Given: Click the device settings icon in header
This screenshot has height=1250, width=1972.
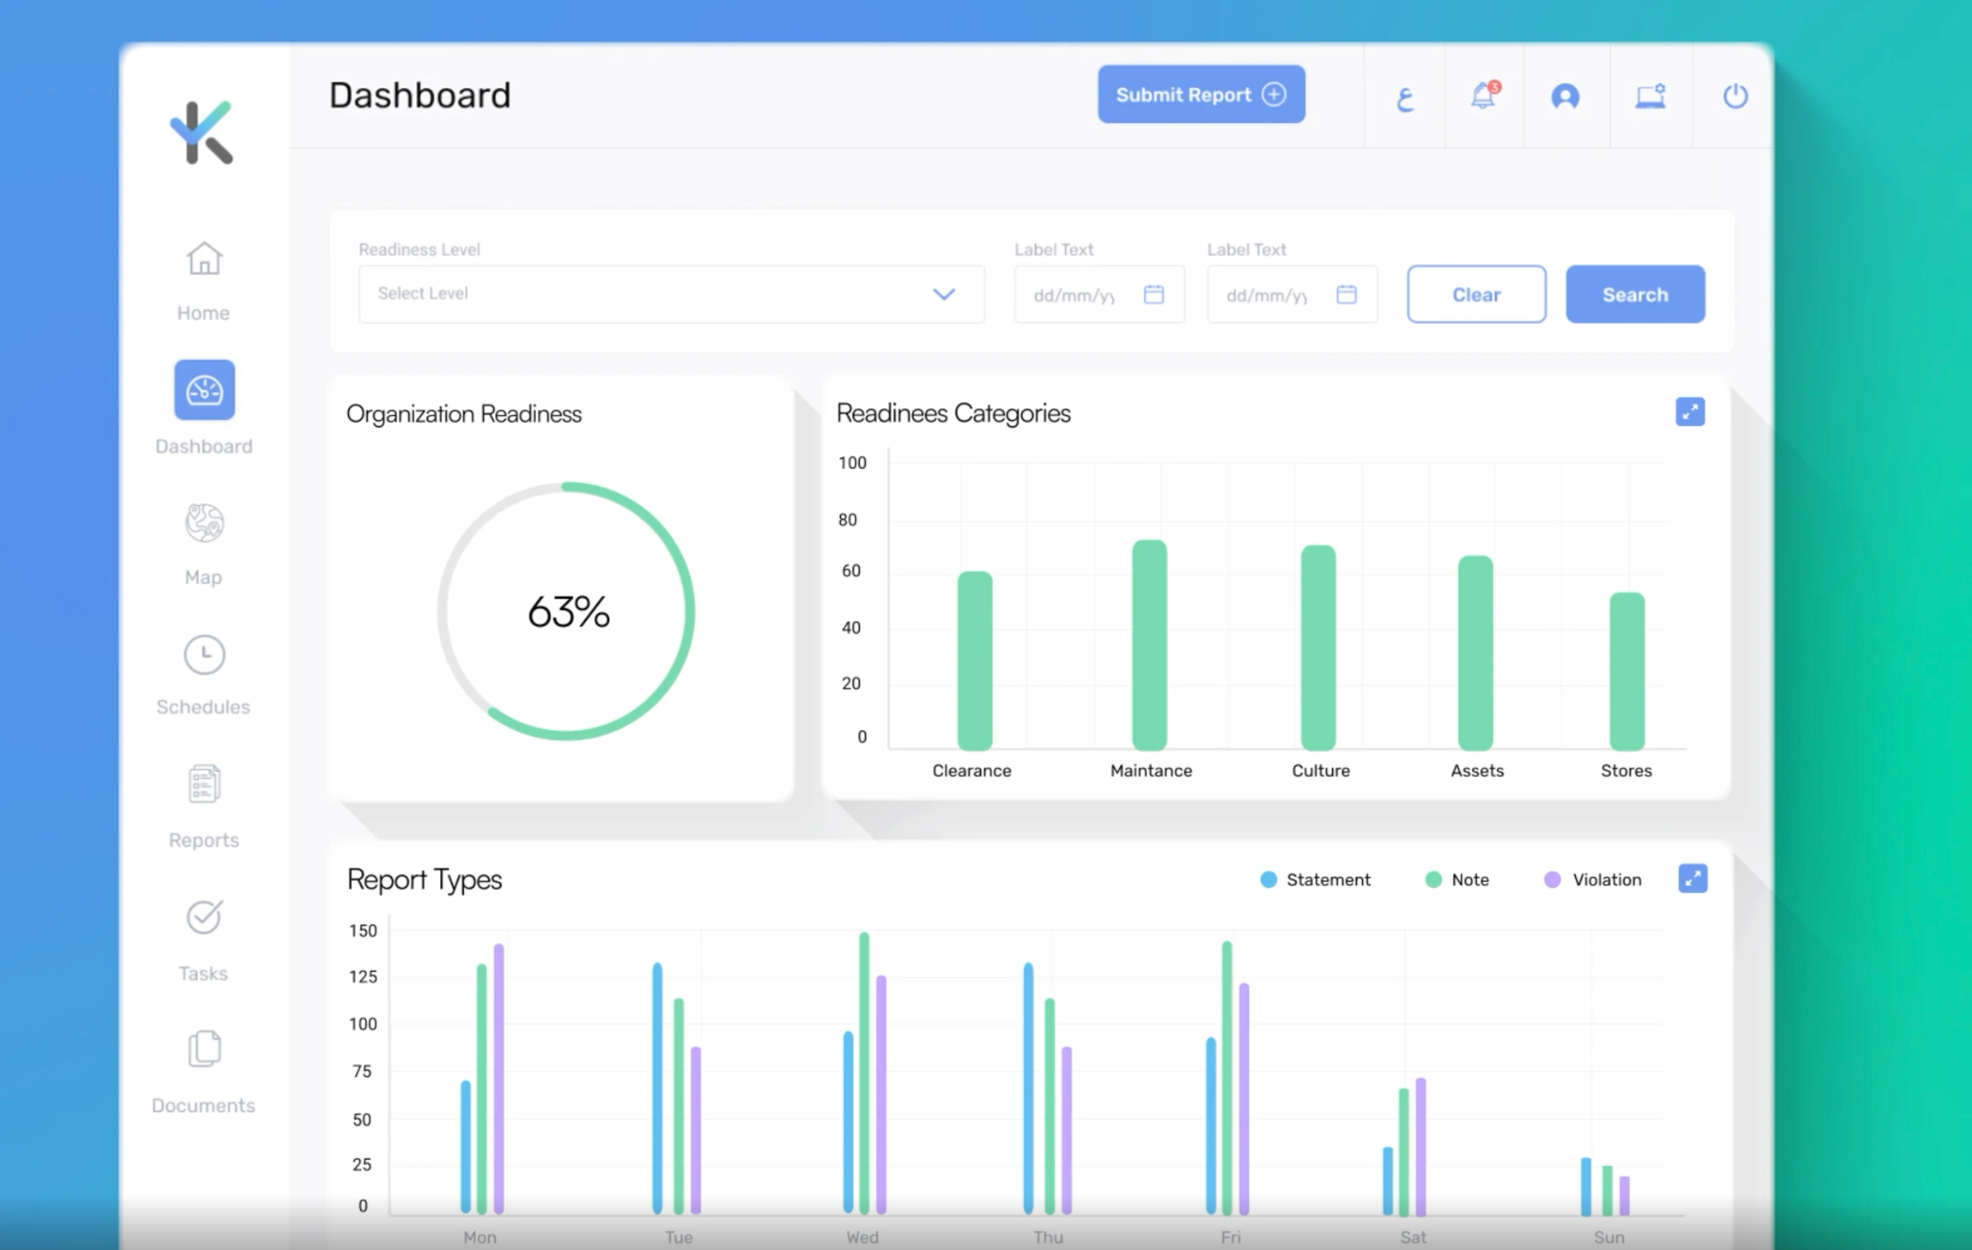Looking at the screenshot, I should pos(1650,95).
